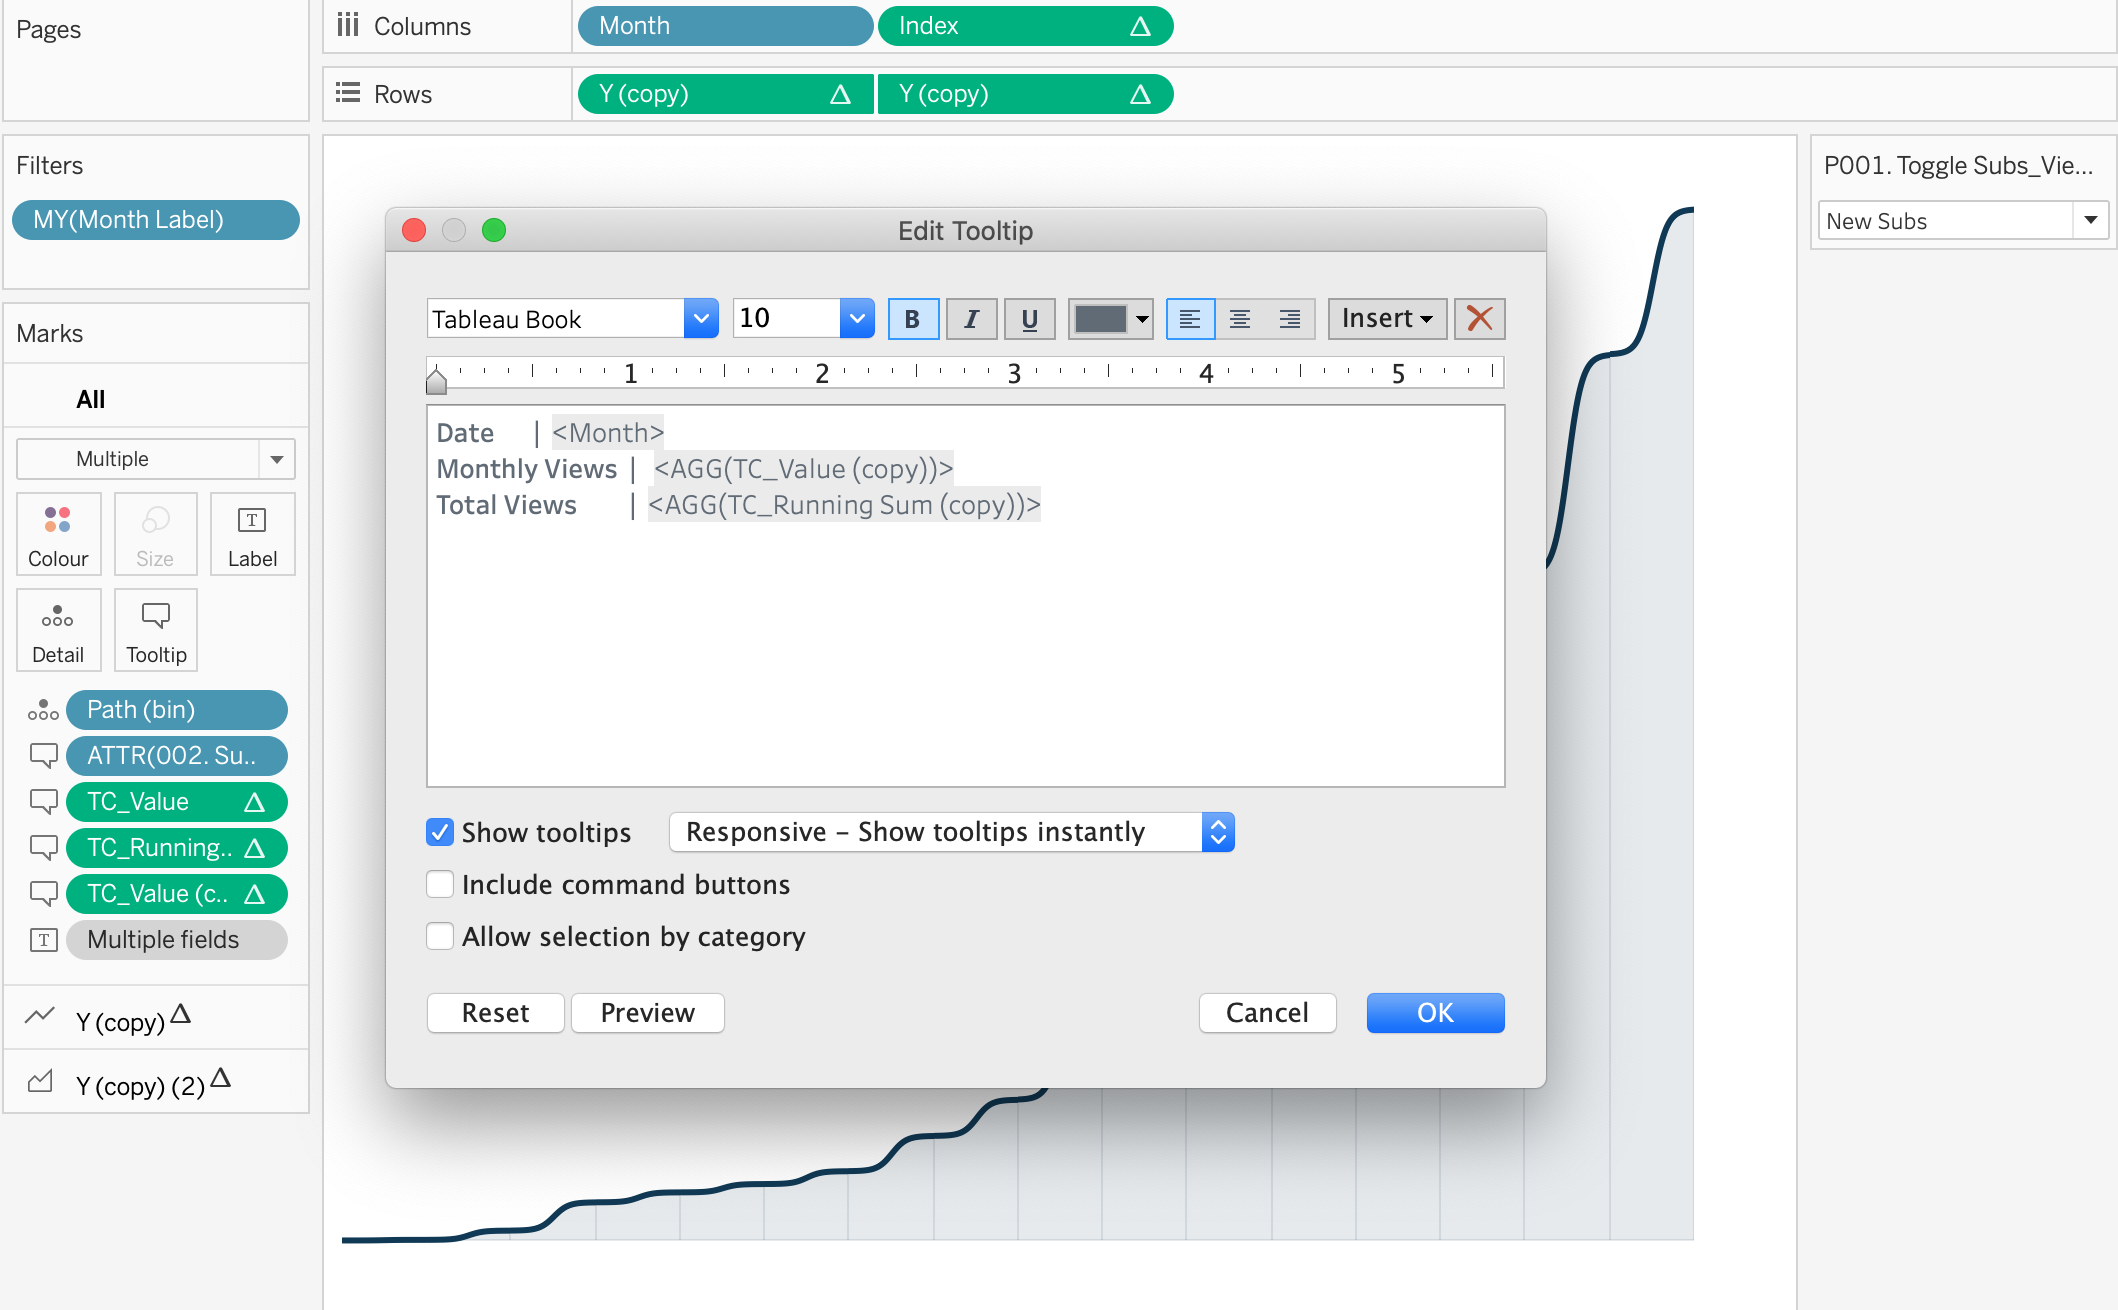
Task: Apply italic formatting to tooltip text
Action: tap(970, 319)
